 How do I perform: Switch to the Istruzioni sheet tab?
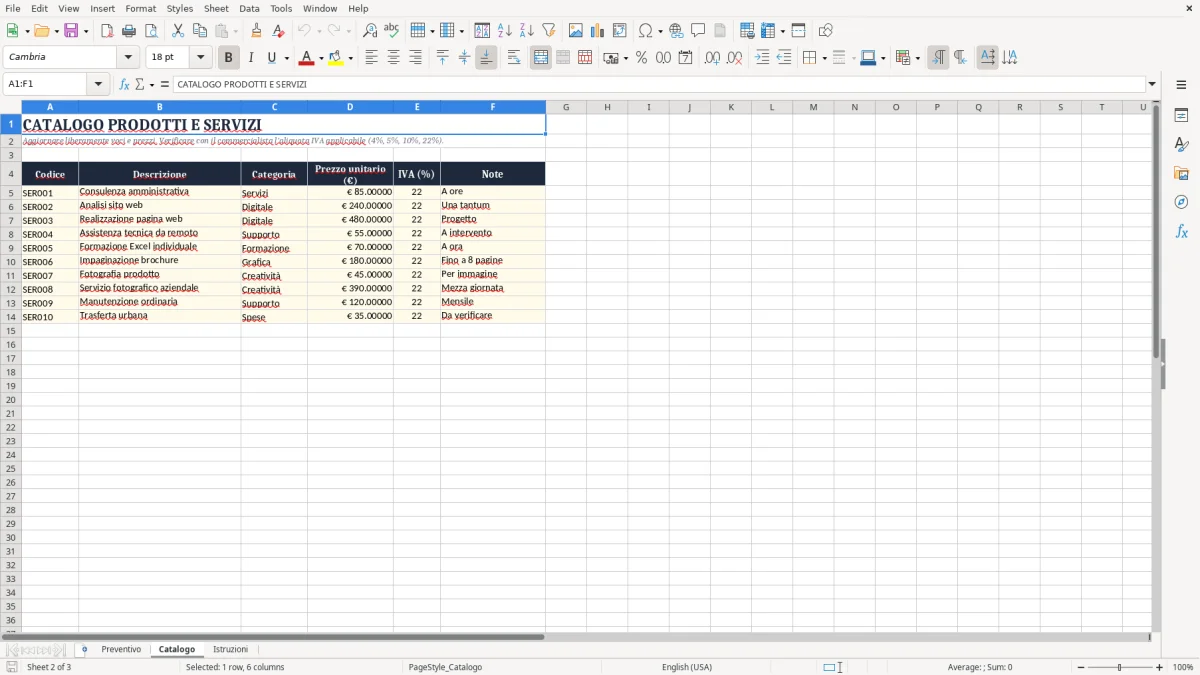230,650
